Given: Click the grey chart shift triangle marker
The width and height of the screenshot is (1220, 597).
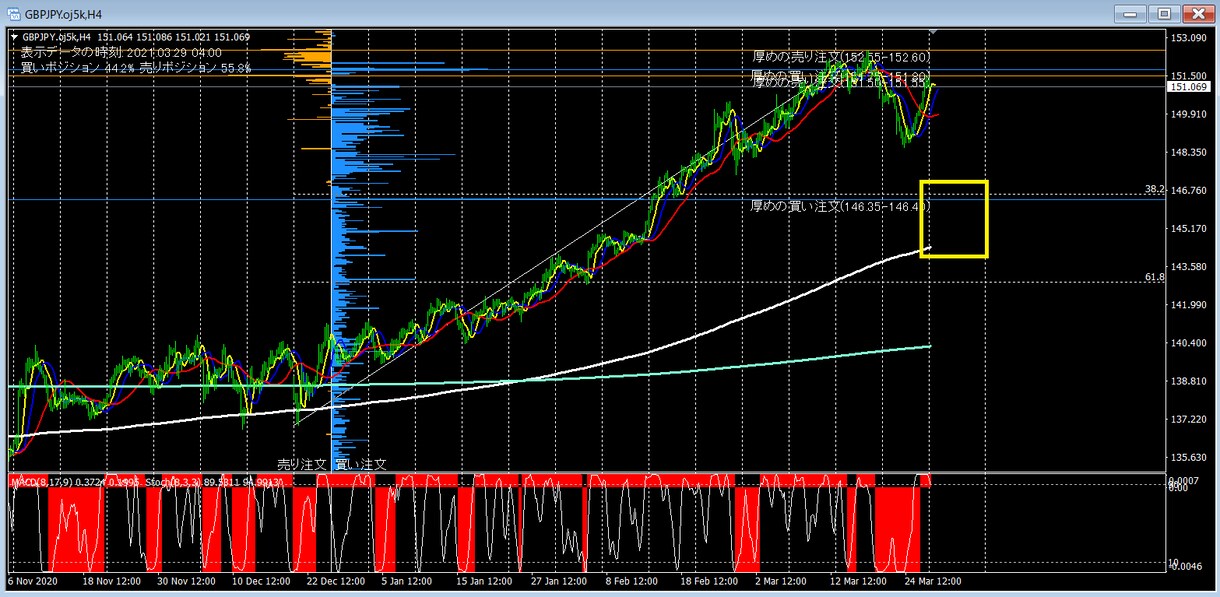Looking at the screenshot, I should coord(933,33).
